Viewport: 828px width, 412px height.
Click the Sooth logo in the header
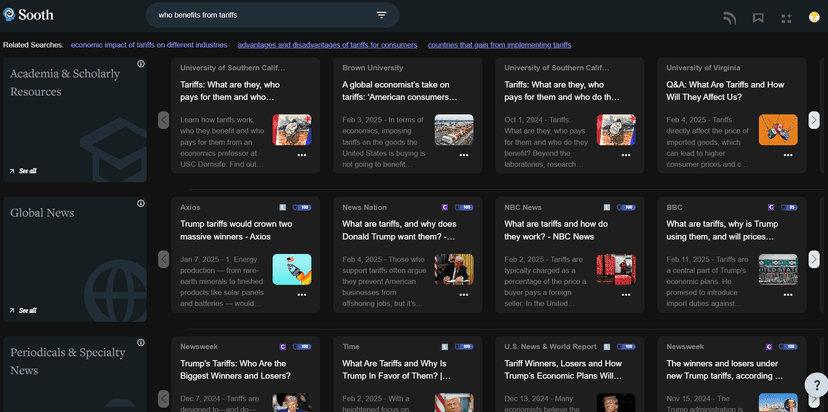pos(28,15)
